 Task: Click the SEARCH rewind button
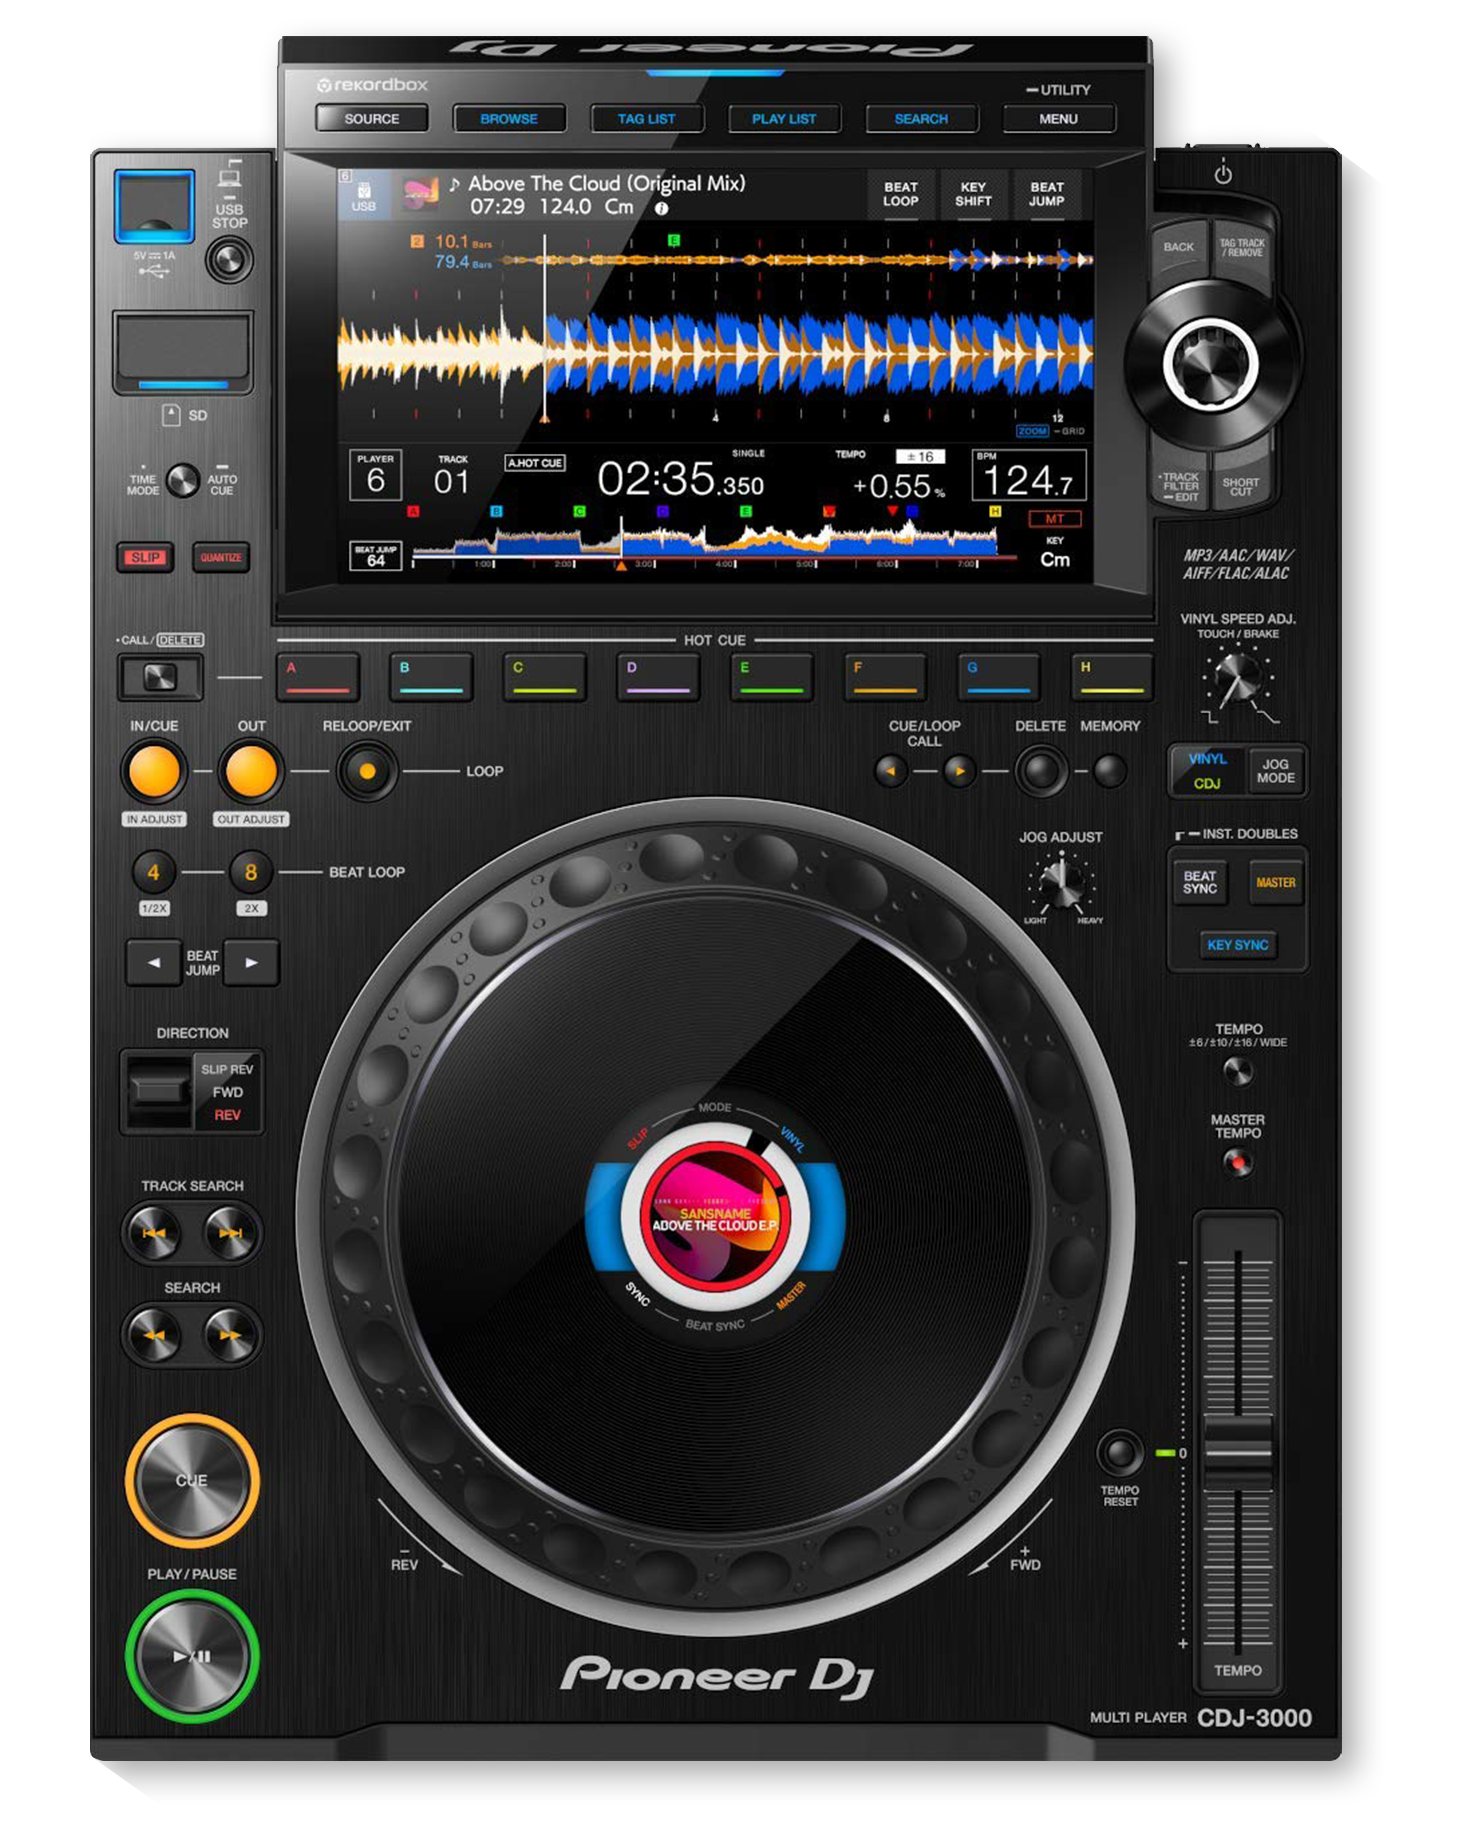click(154, 1335)
